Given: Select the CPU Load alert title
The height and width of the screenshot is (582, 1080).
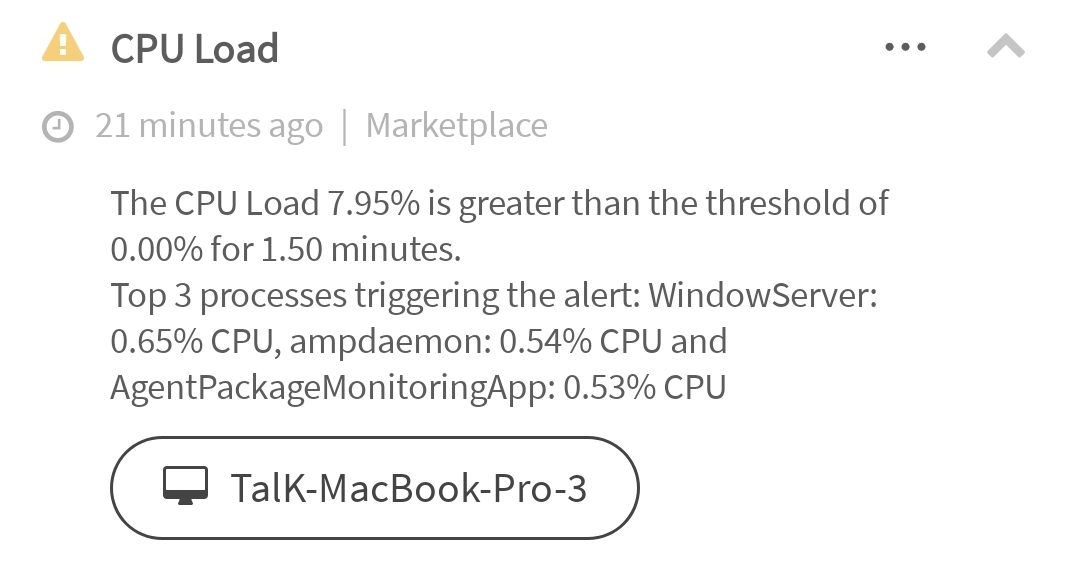Looking at the screenshot, I should point(194,48).
